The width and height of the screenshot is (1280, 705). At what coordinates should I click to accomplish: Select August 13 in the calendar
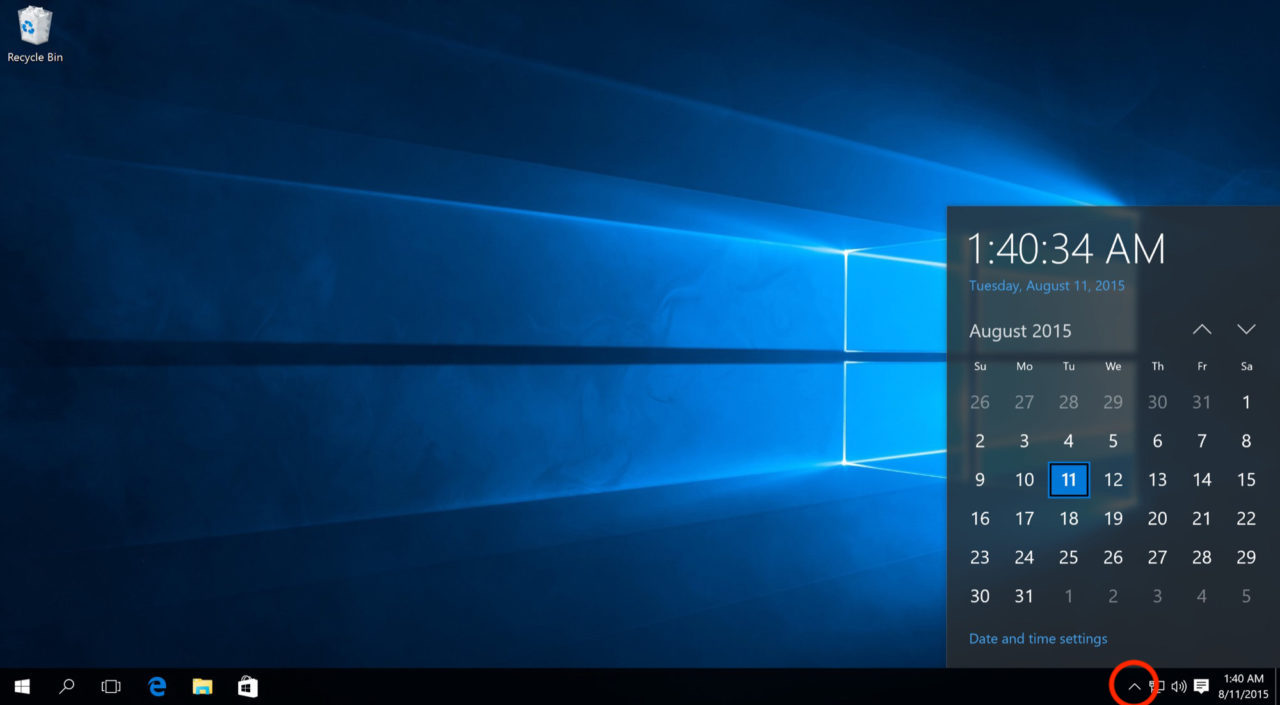tap(1157, 480)
